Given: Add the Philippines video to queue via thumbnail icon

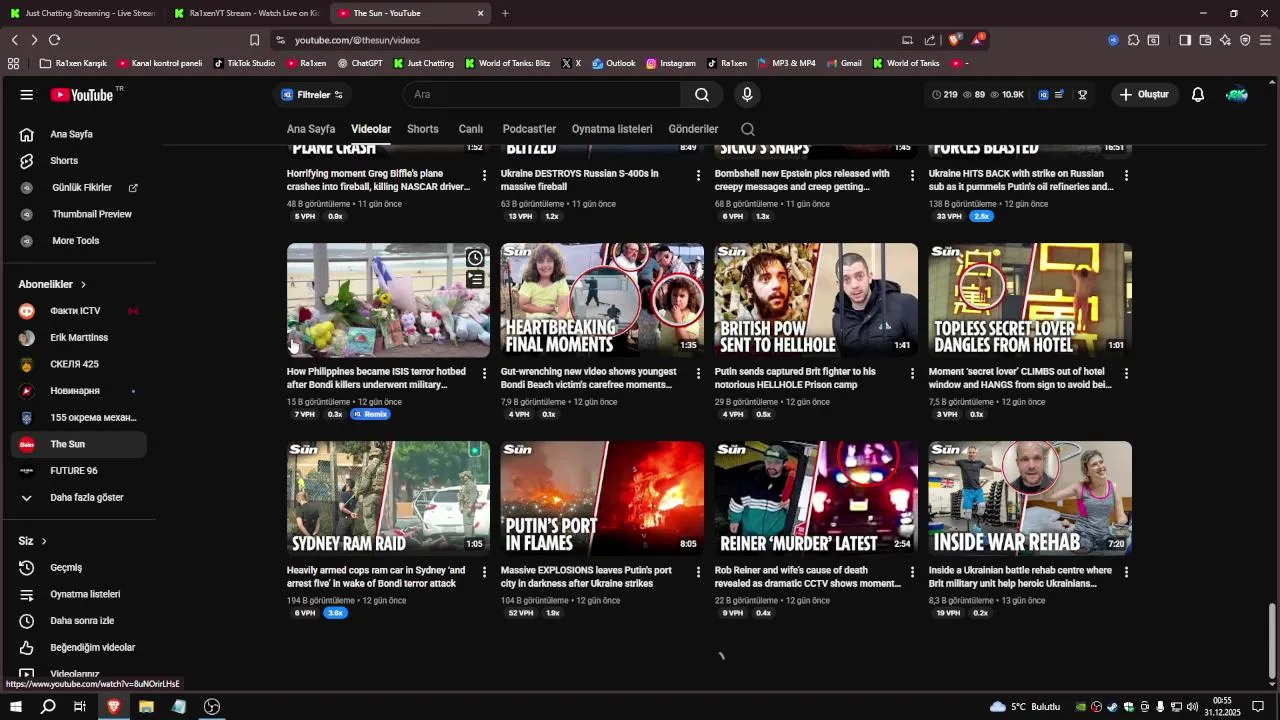Looking at the screenshot, I should coord(475,280).
